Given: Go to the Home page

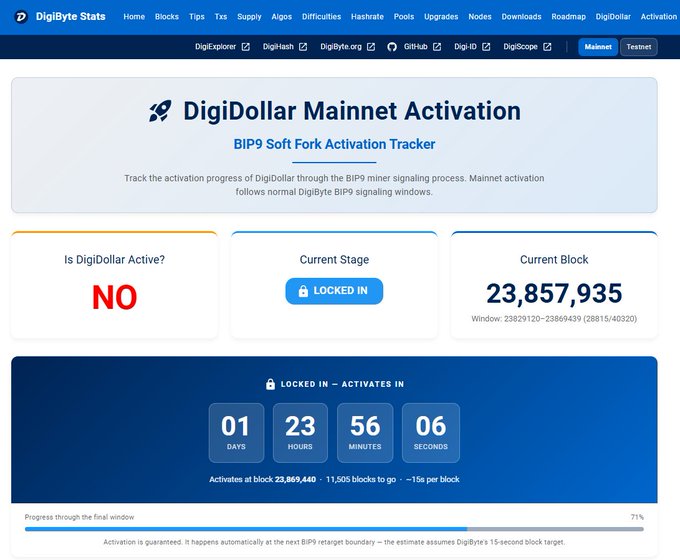Looking at the screenshot, I should [134, 17].
